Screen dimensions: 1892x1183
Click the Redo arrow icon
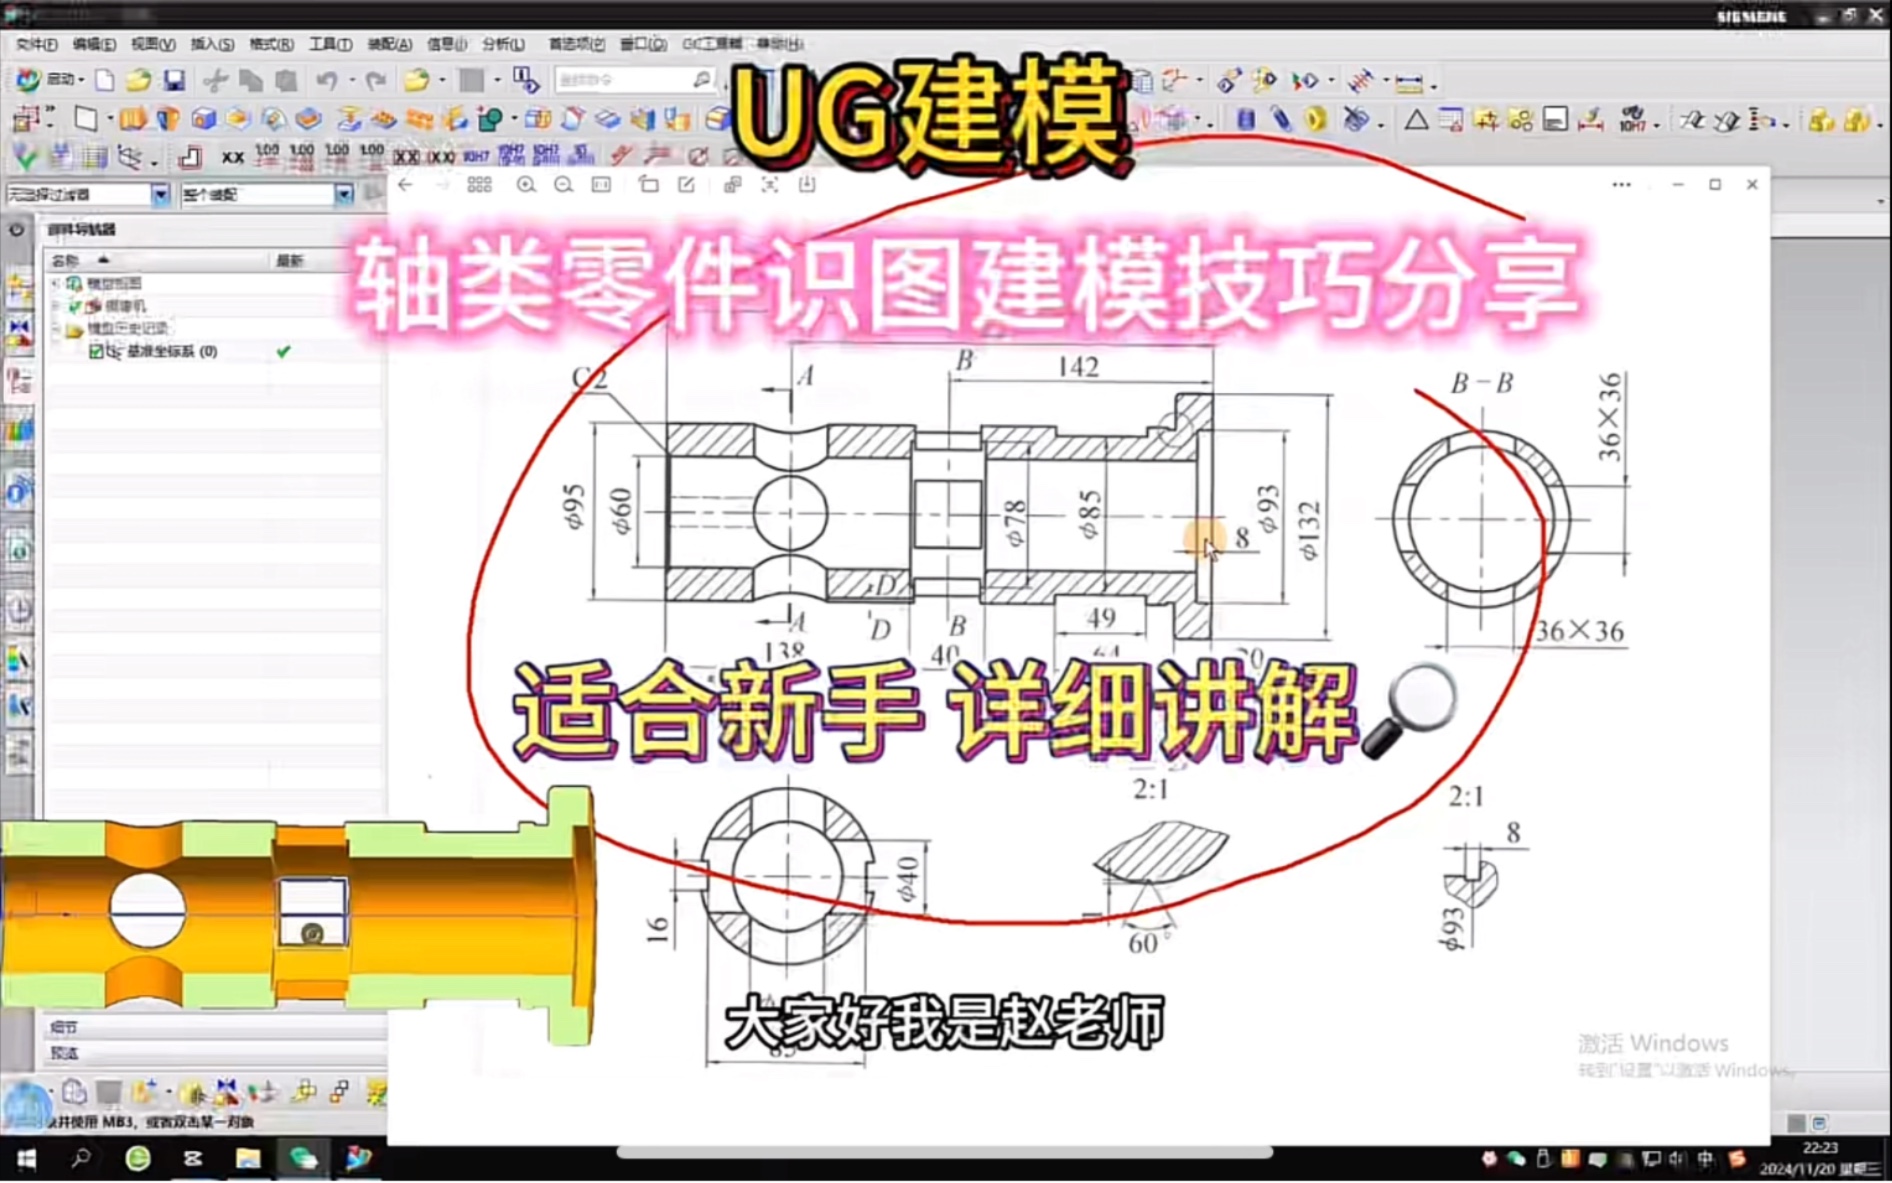(x=375, y=79)
